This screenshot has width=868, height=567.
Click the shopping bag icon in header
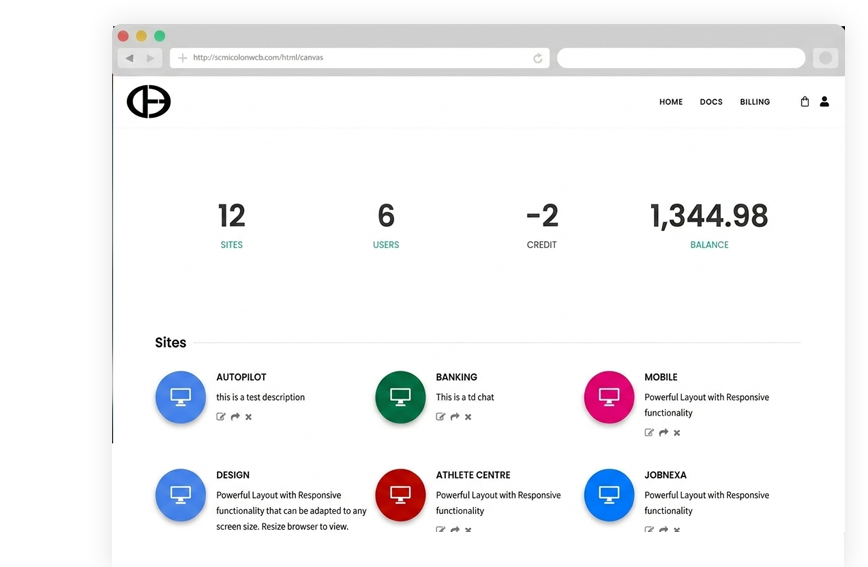805,102
